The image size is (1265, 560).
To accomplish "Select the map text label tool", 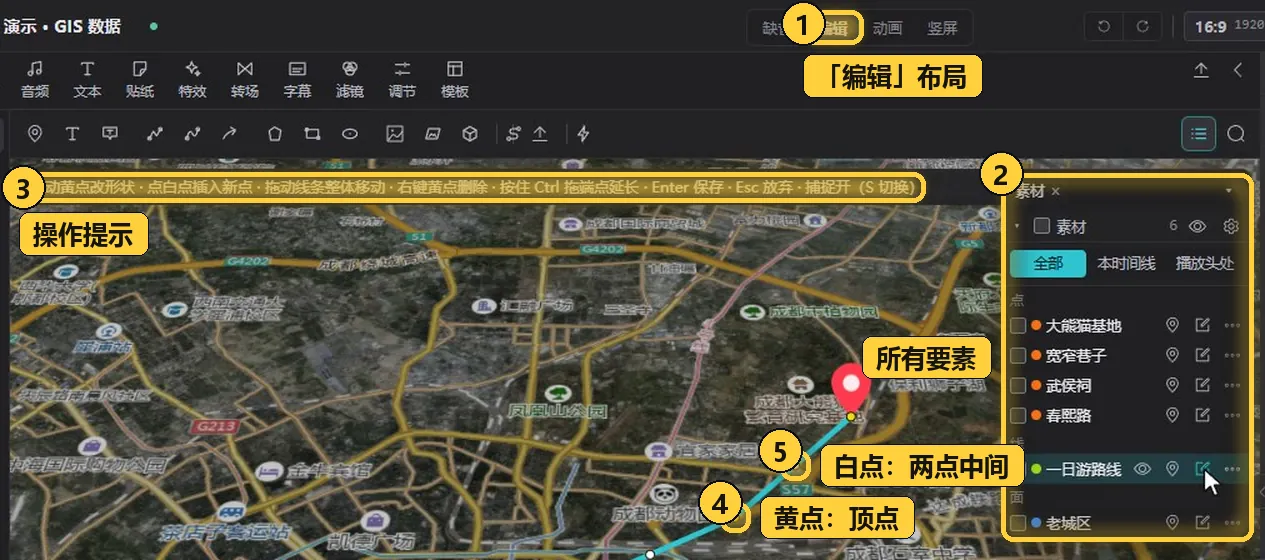I will pos(72,133).
